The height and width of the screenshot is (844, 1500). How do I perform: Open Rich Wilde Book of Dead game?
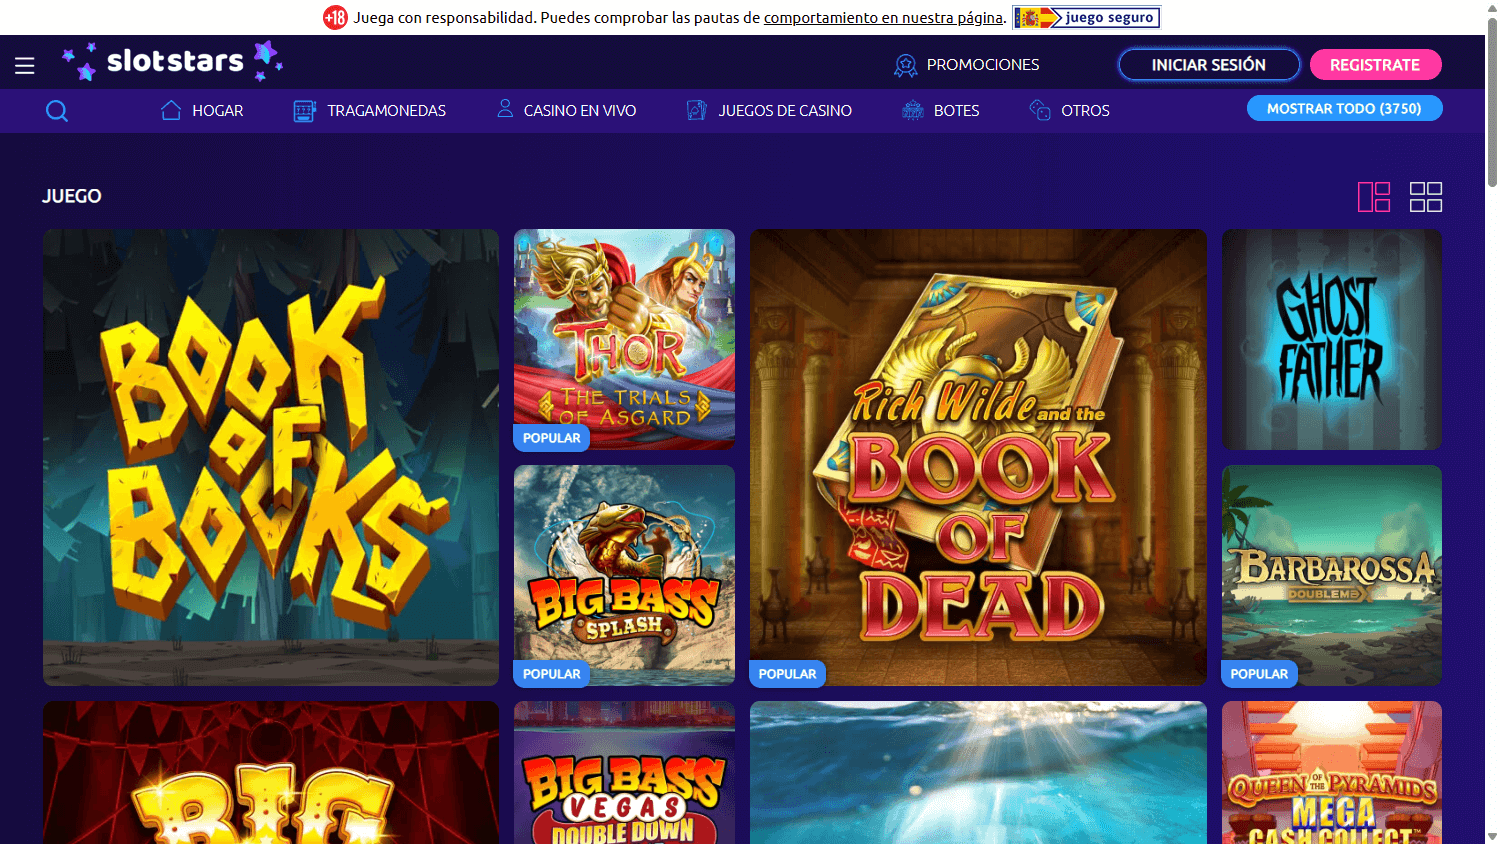978,457
